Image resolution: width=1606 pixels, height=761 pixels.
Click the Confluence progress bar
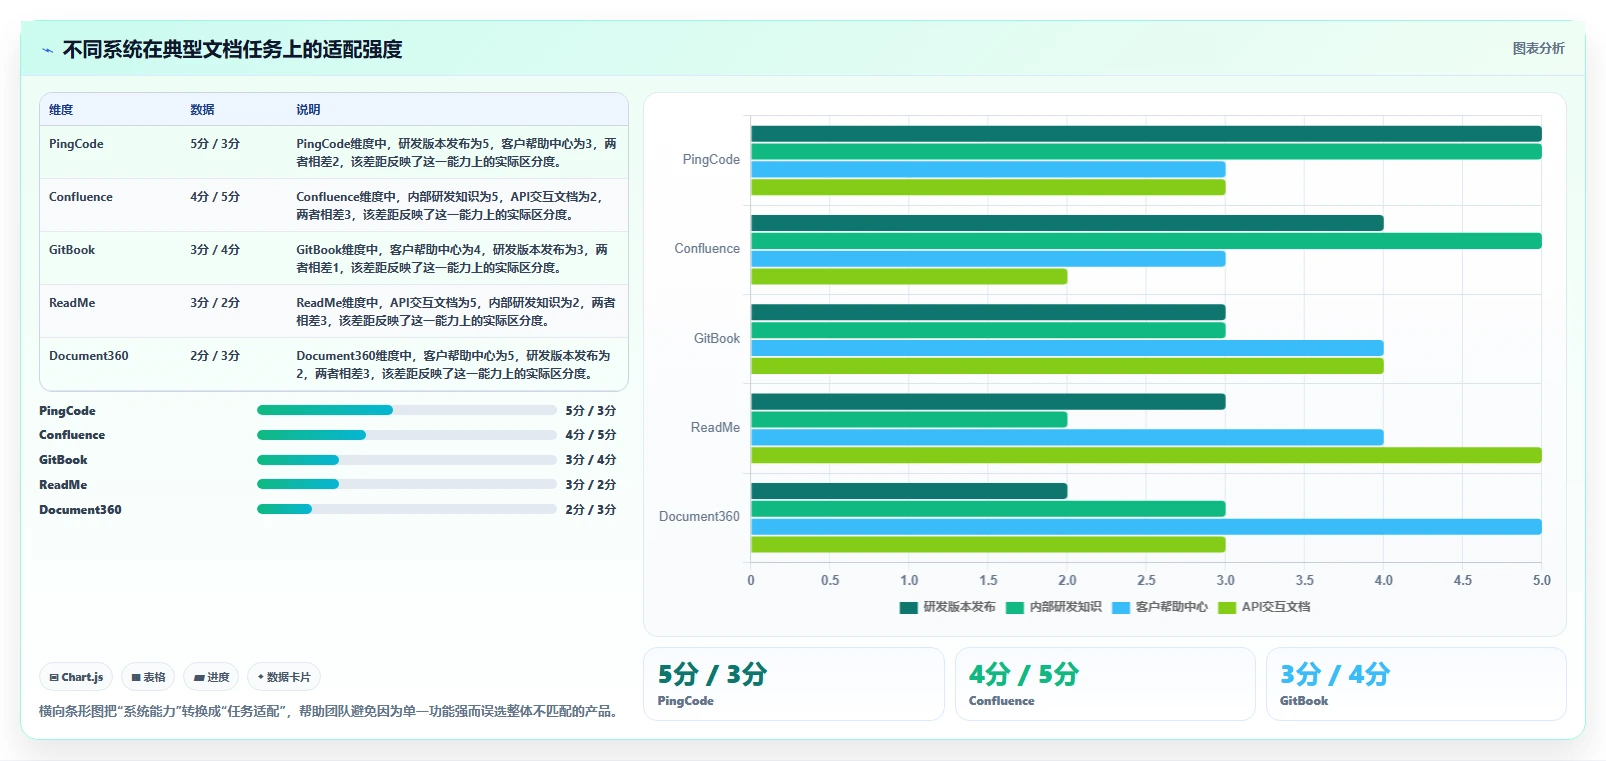pyautogui.click(x=406, y=435)
